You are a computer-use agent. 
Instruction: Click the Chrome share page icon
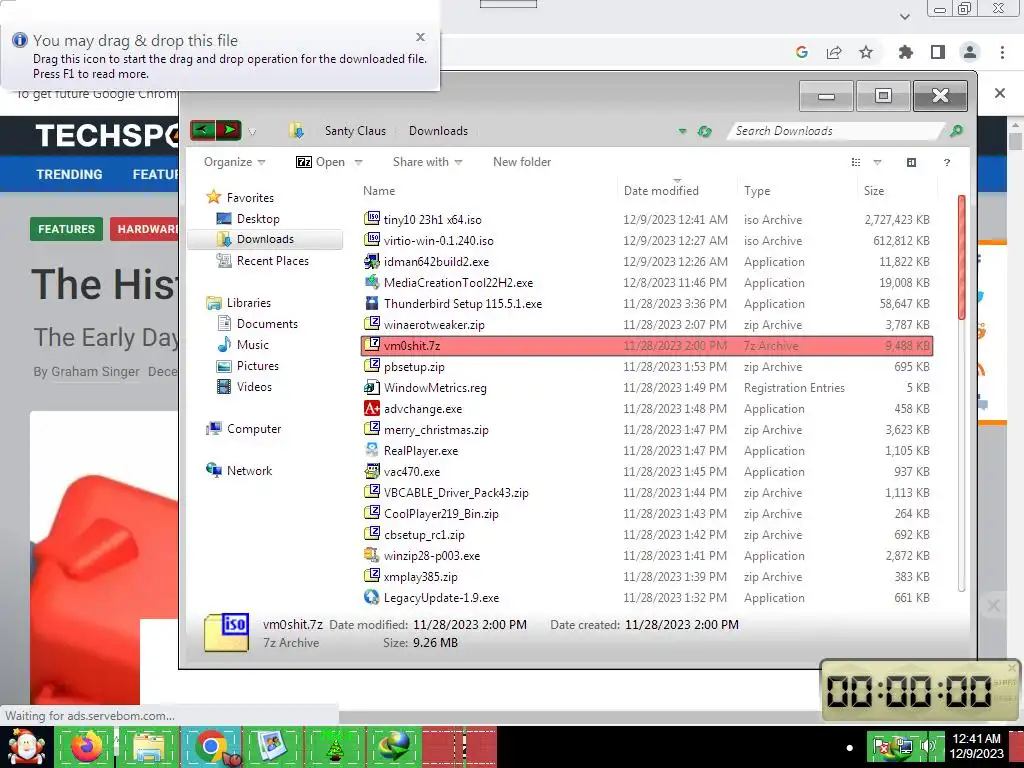[834, 52]
